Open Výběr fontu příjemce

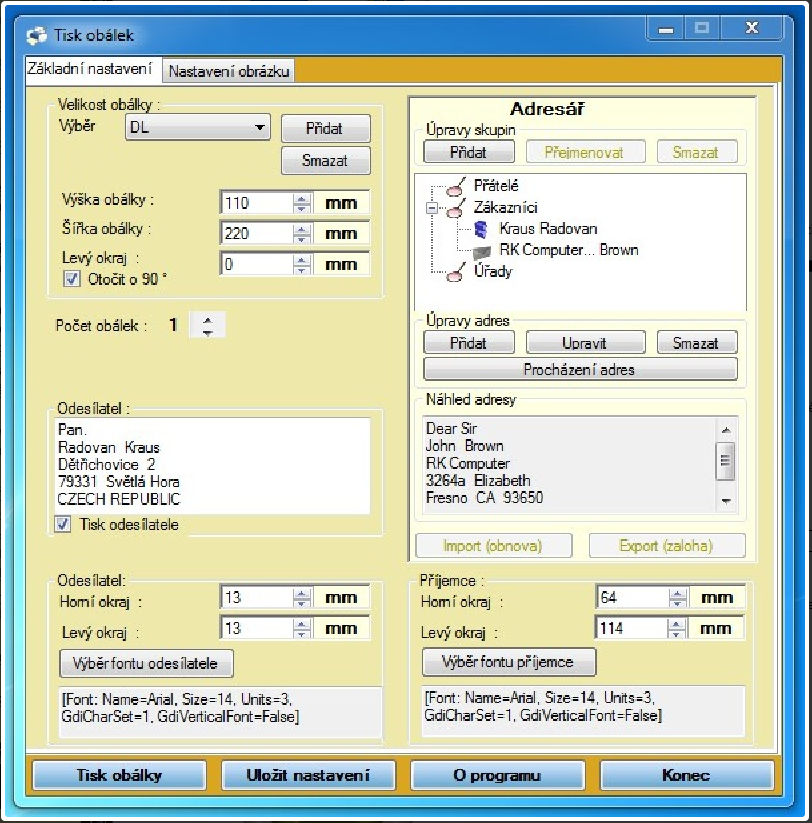coord(508,662)
